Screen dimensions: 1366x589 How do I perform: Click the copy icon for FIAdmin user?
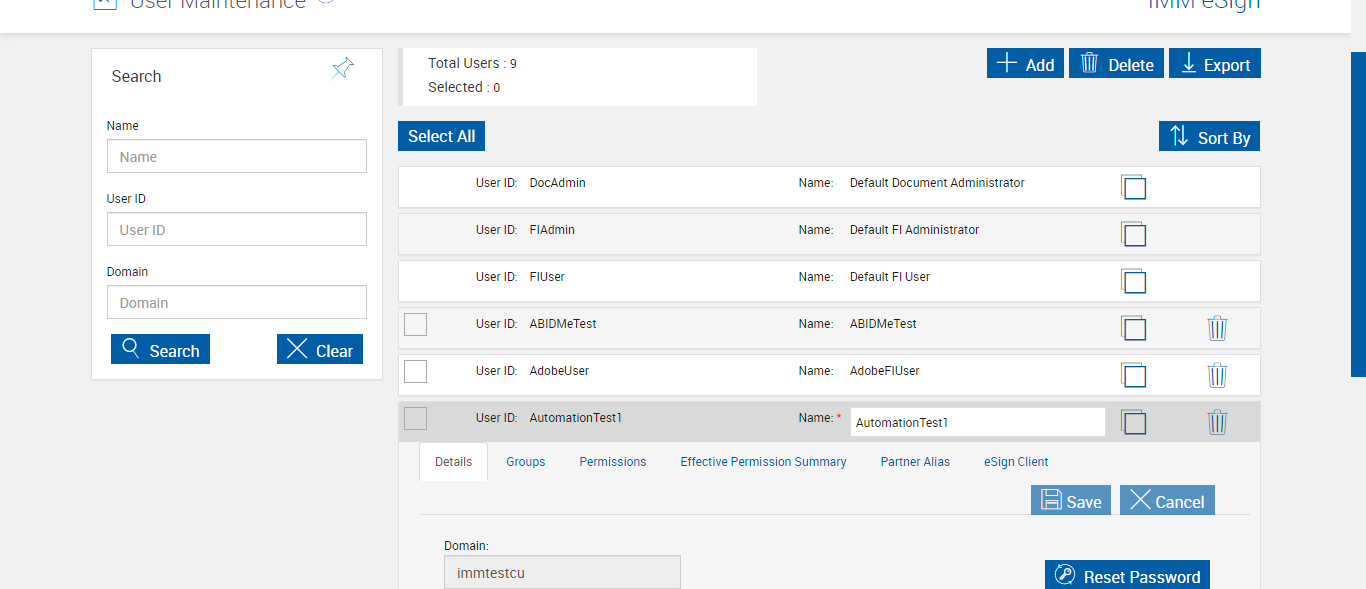pyautogui.click(x=1133, y=234)
